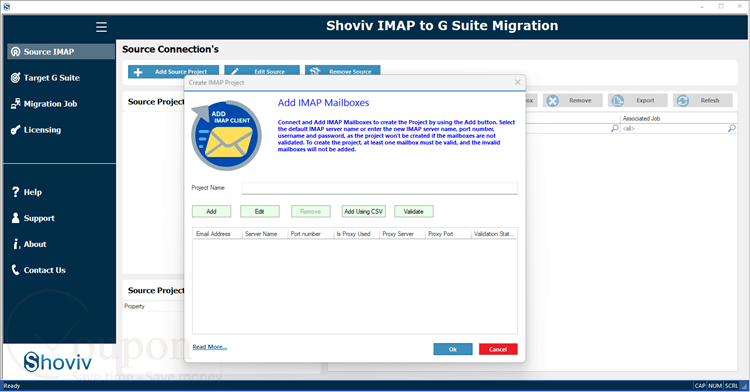Viewport: 750px width, 392px height.
Task: Open About from sidebar
Action: (35, 244)
